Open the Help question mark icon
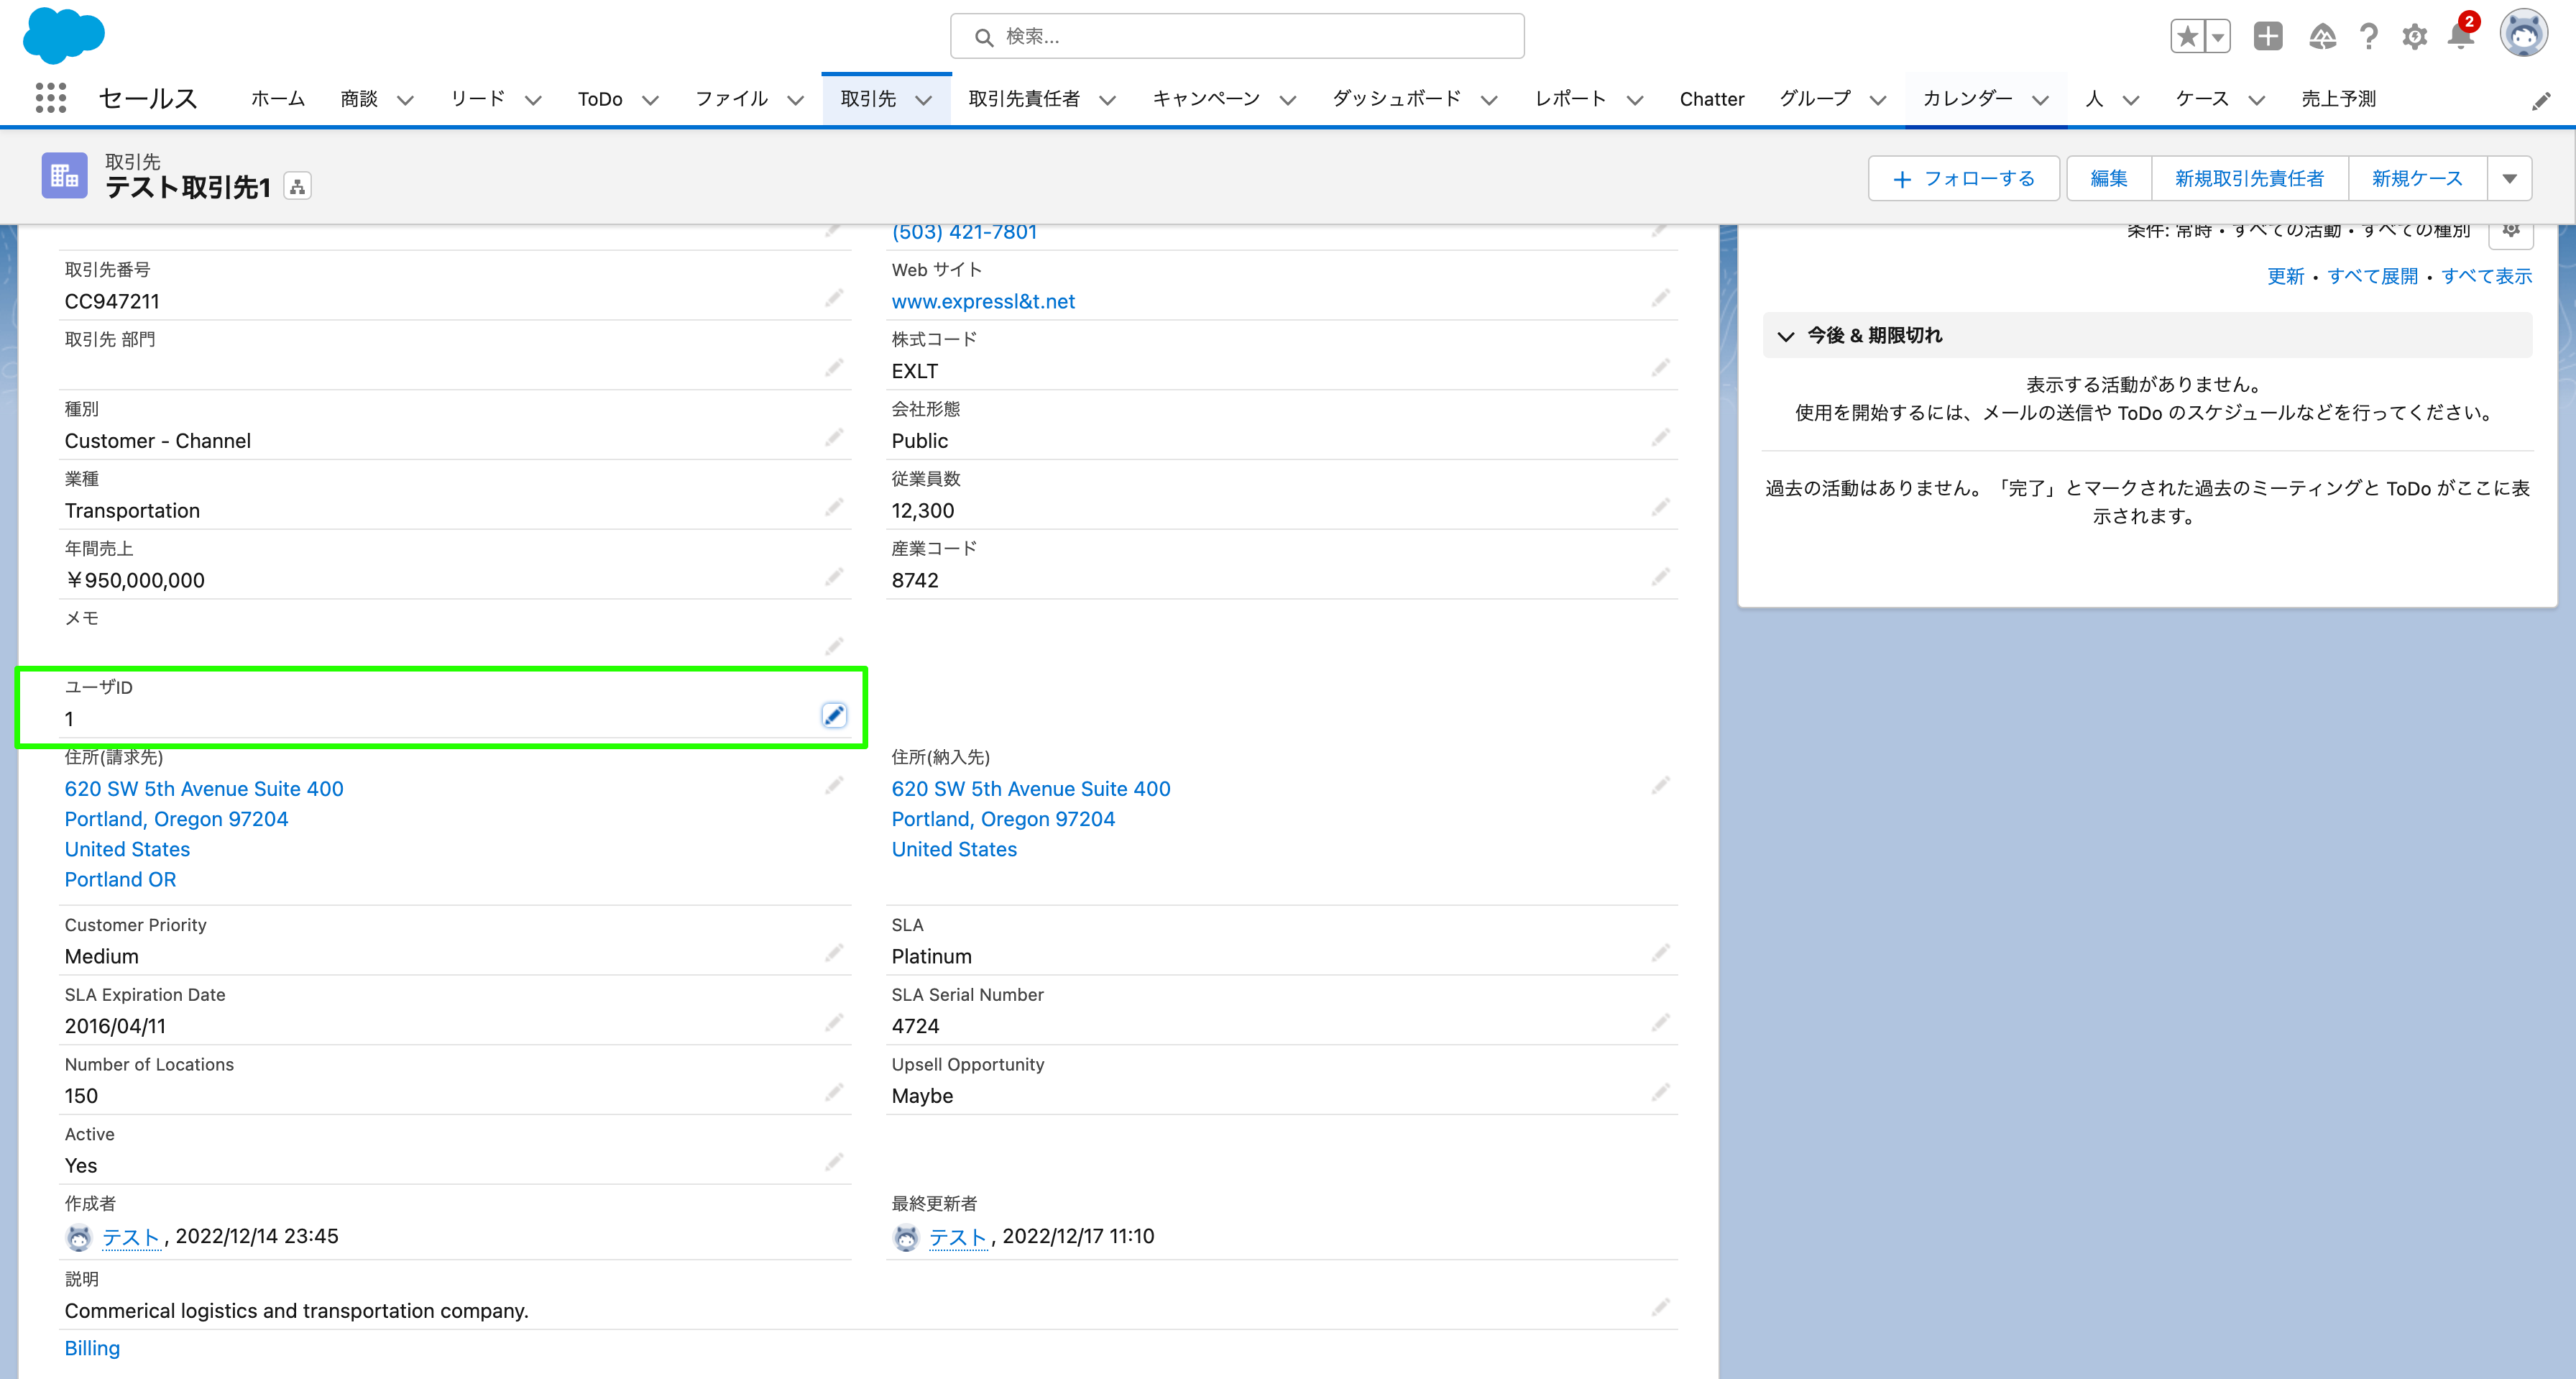This screenshot has height=1379, width=2576. coord(2368,36)
